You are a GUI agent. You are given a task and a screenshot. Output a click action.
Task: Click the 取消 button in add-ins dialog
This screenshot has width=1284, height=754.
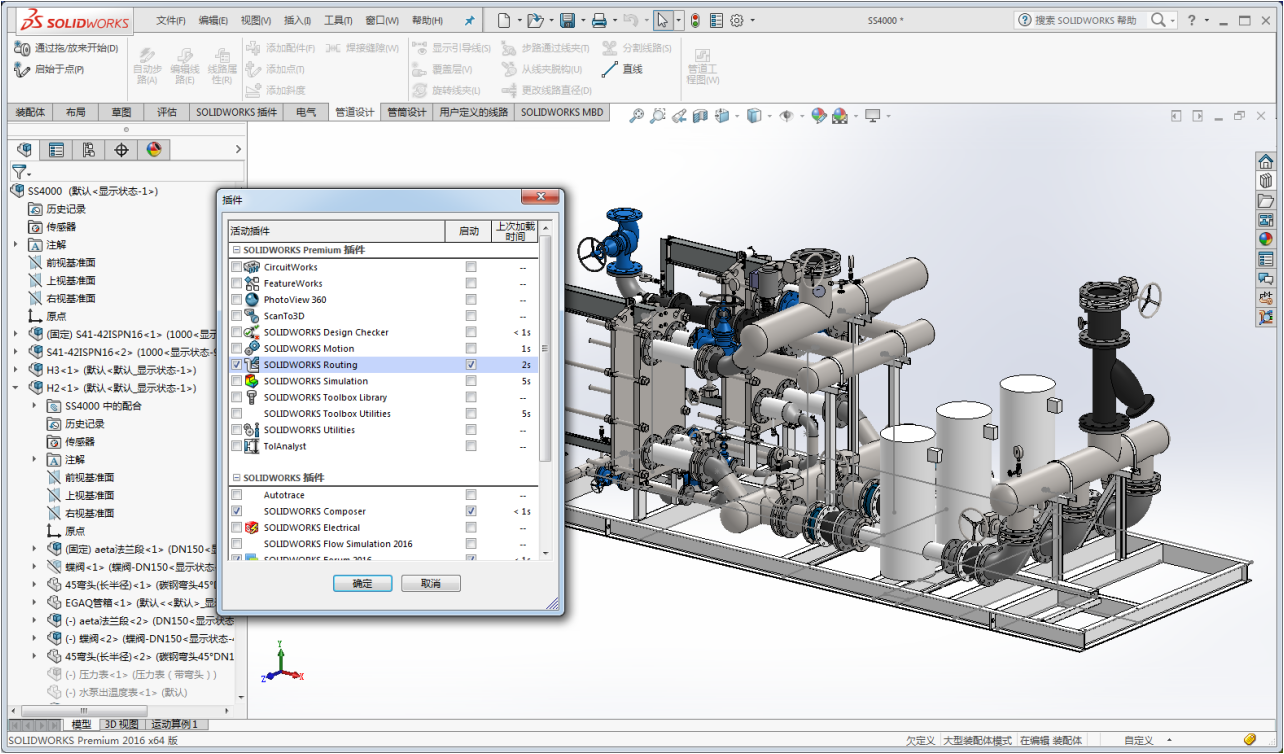(x=431, y=583)
